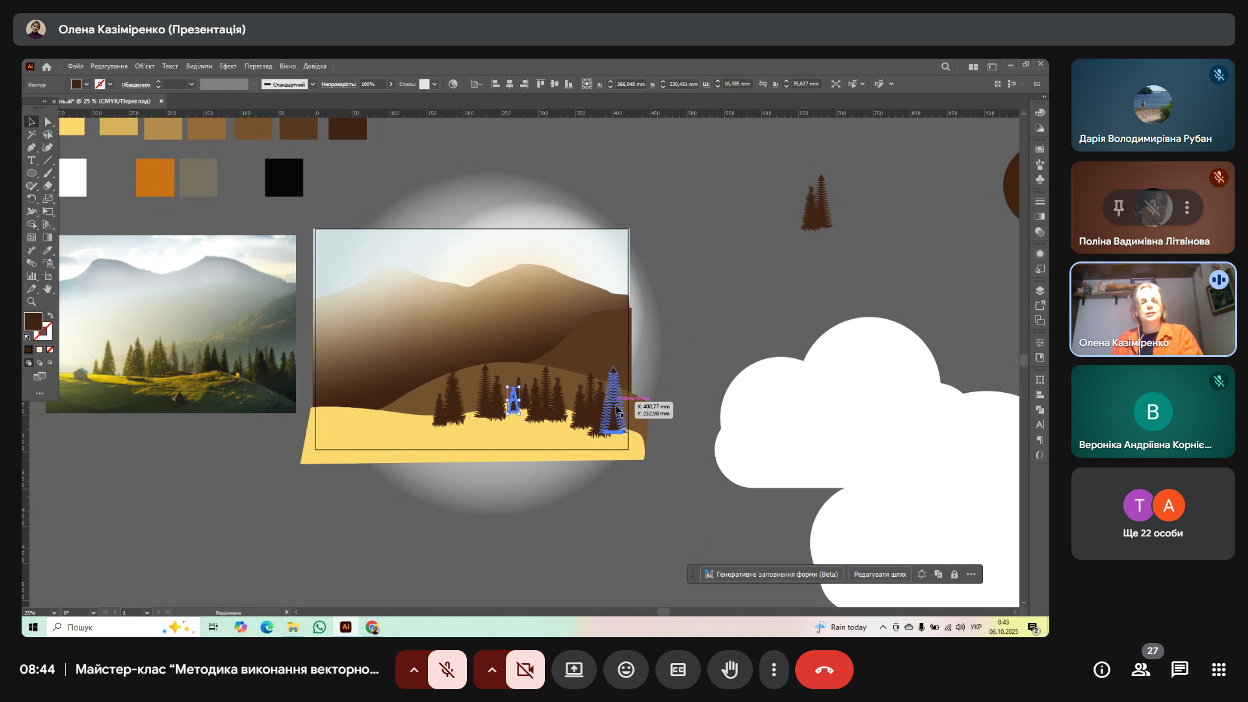
Task: Toggle closed captions in the call
Action: [x=678, y=670]
